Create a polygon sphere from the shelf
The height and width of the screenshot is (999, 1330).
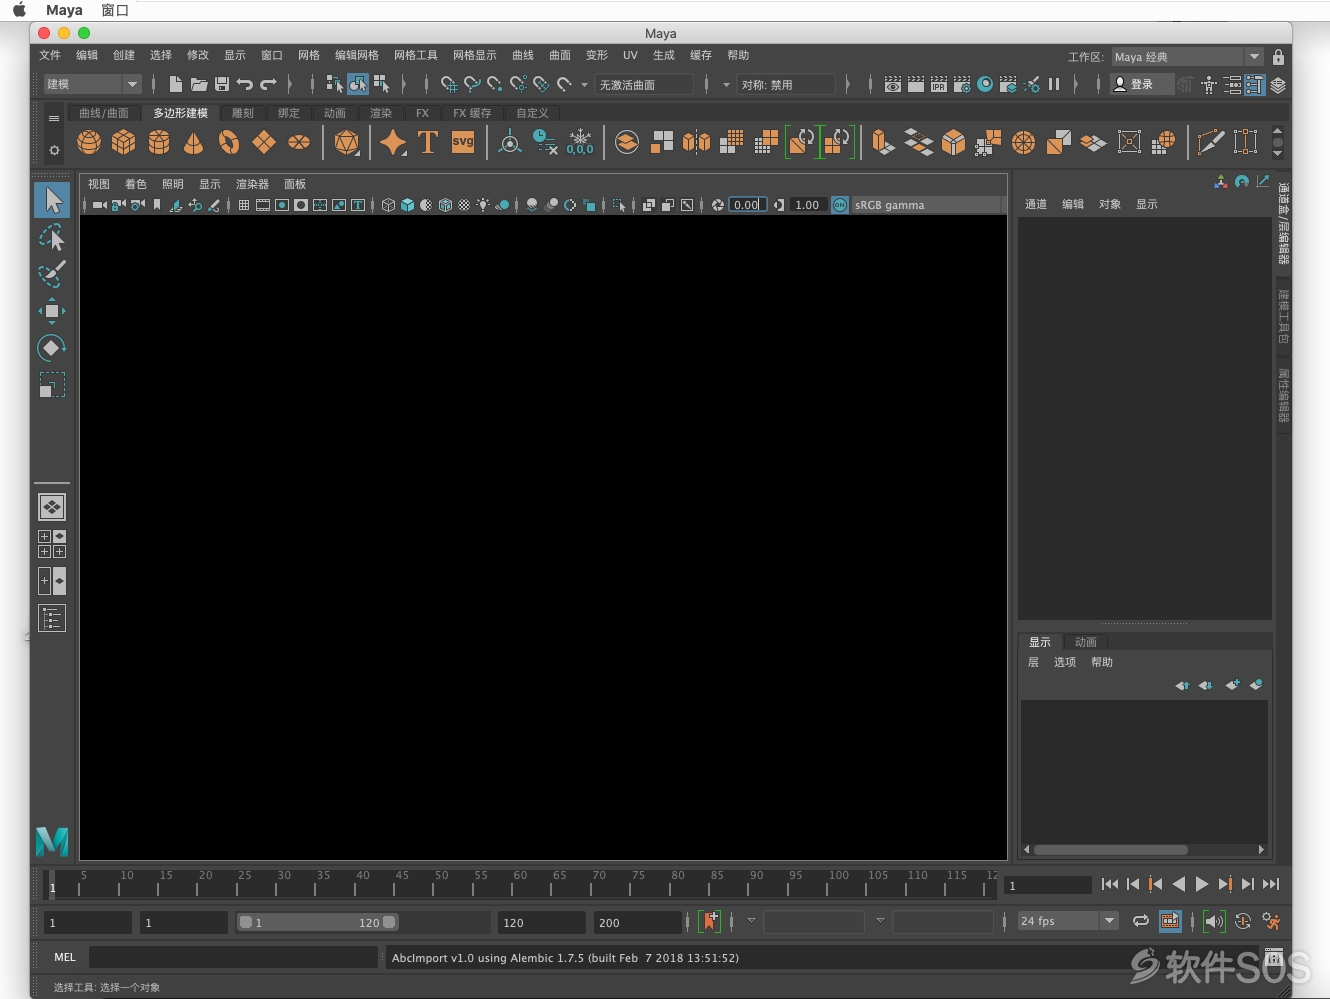[89, 142]
